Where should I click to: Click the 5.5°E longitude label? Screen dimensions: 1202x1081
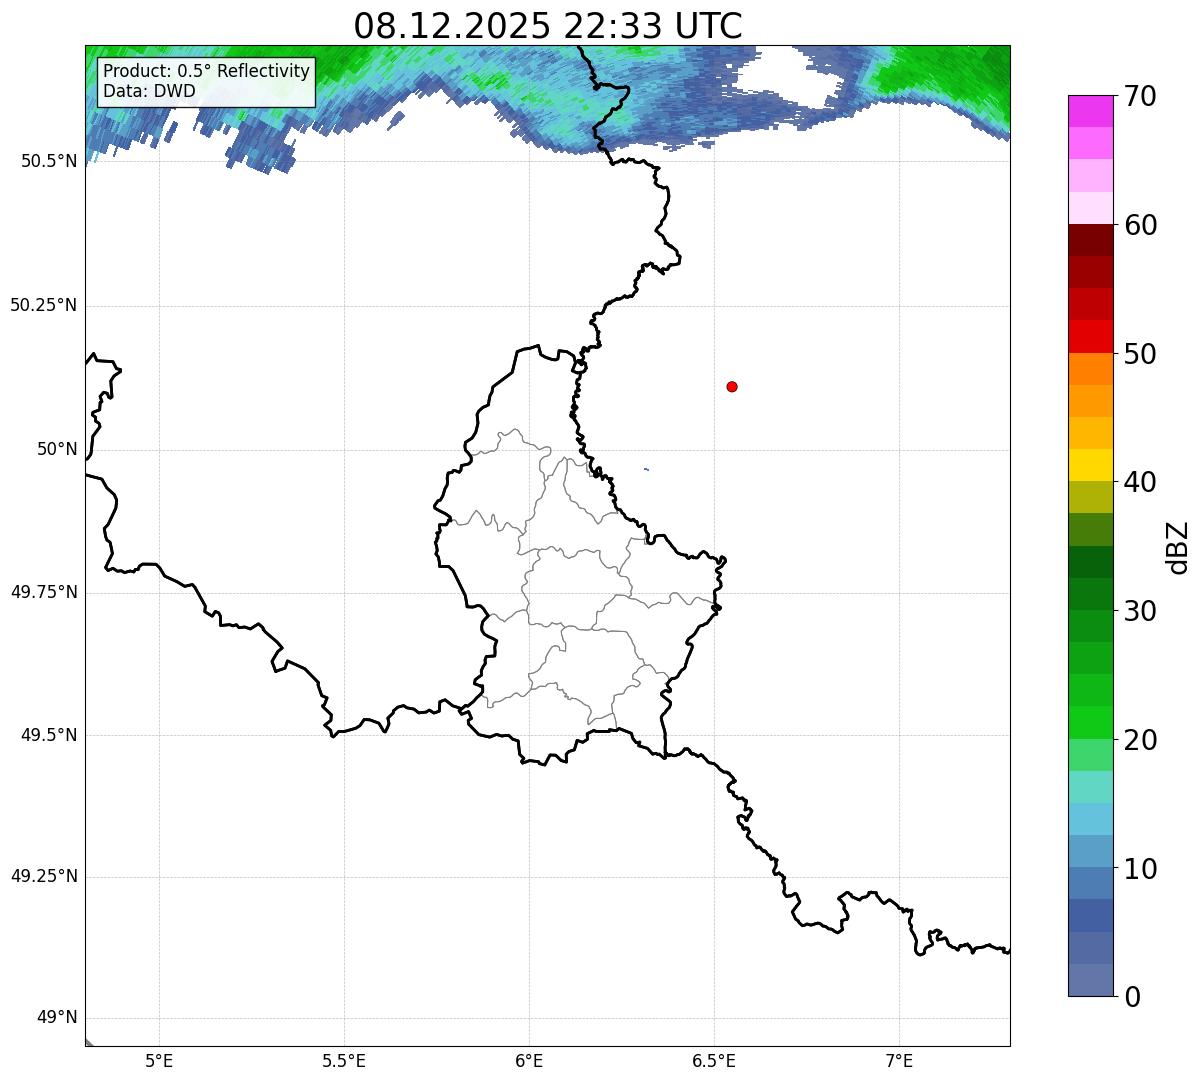[344, 1060]
